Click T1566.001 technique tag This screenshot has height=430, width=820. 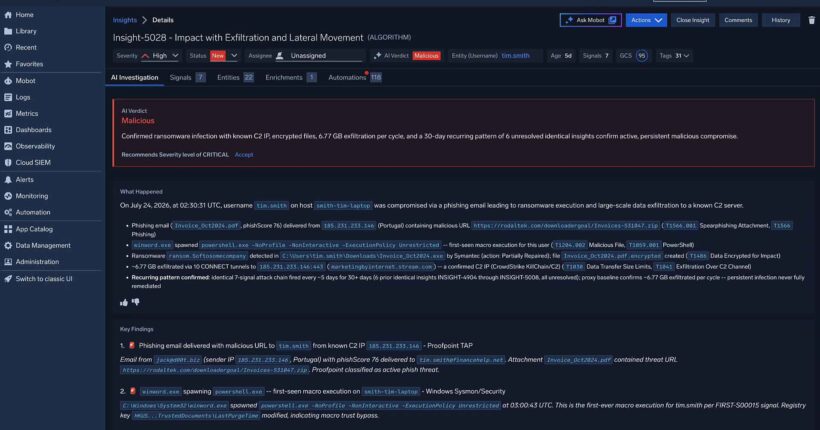[x=680, y=225]
